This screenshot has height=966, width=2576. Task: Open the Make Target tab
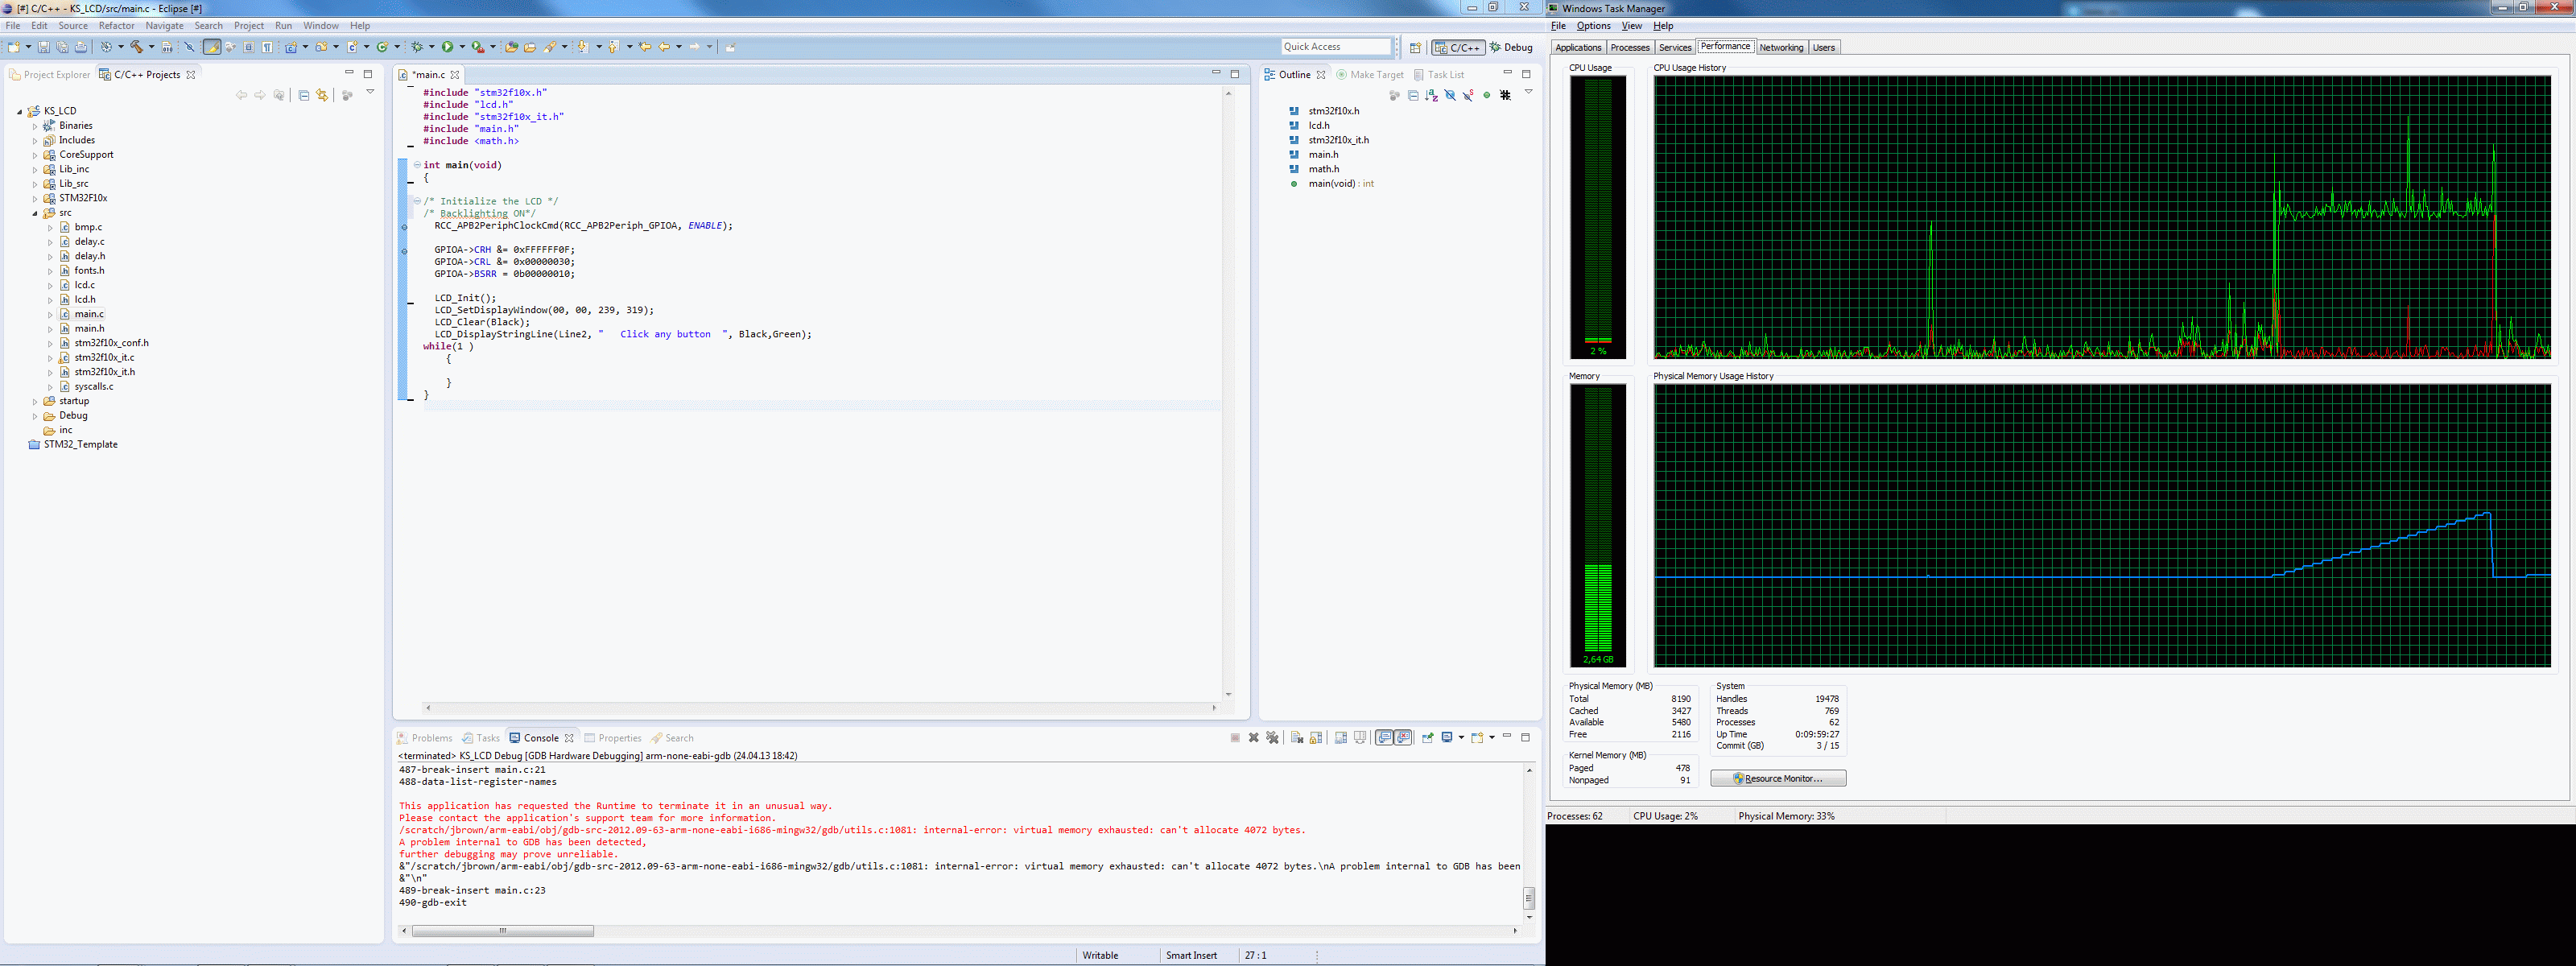pos(1370,75)
